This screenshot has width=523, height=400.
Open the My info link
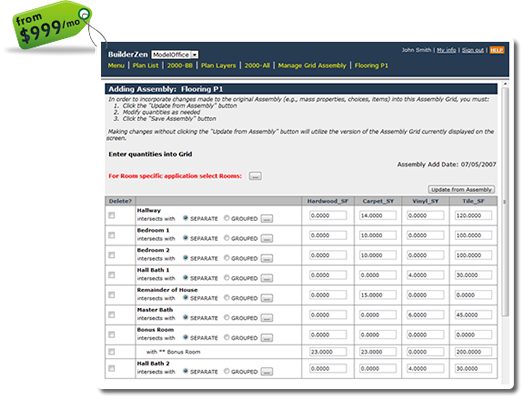pos(446,50)
